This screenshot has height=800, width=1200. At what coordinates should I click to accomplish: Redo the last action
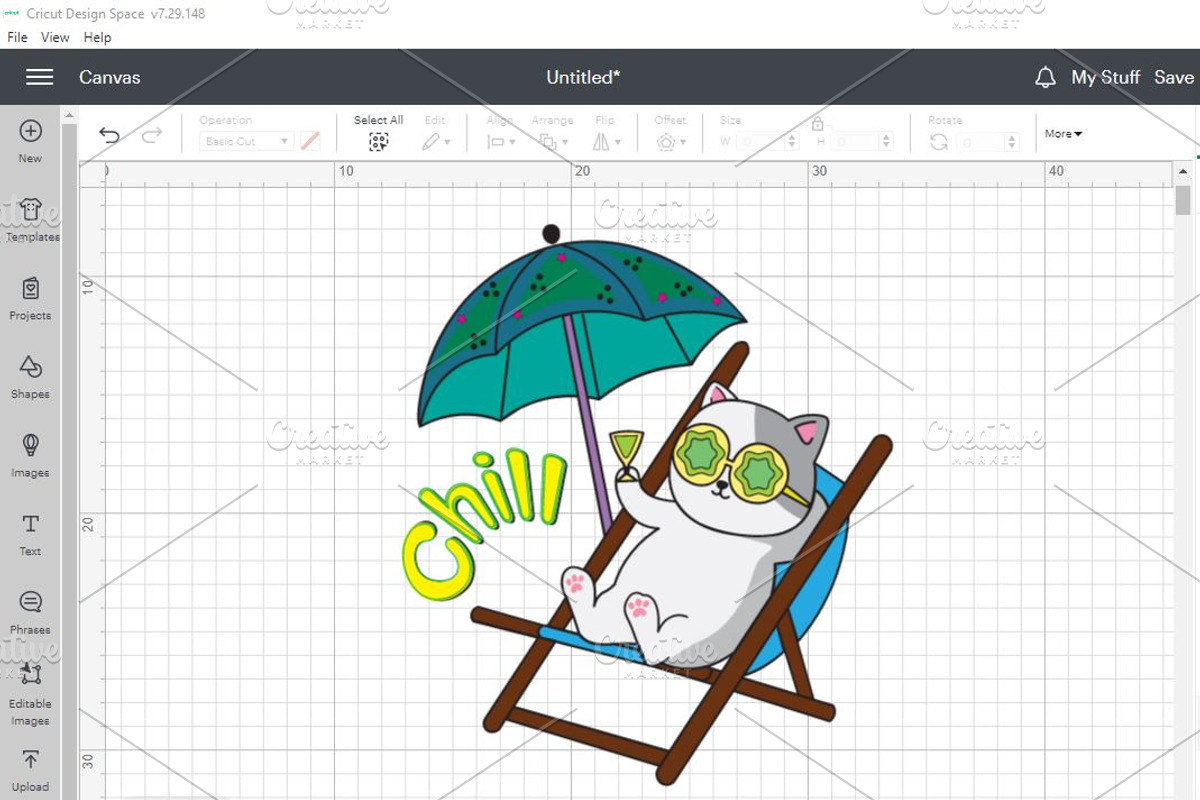tap(152, 135)
